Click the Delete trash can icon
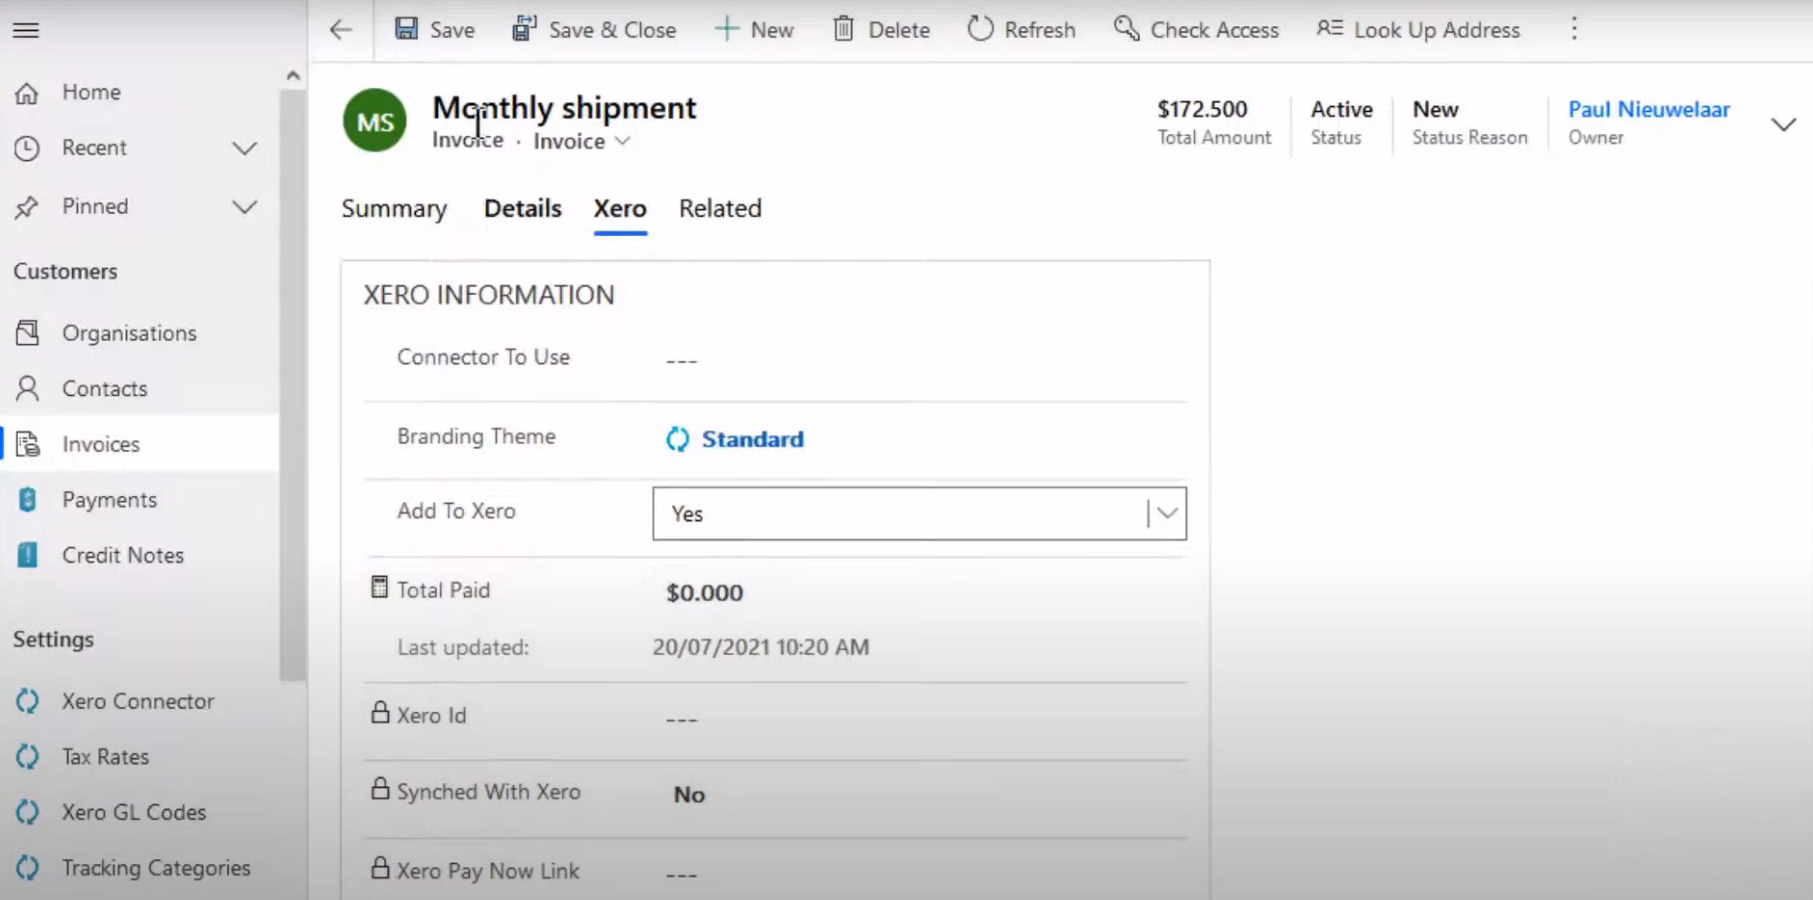 (x=844, y=29)
